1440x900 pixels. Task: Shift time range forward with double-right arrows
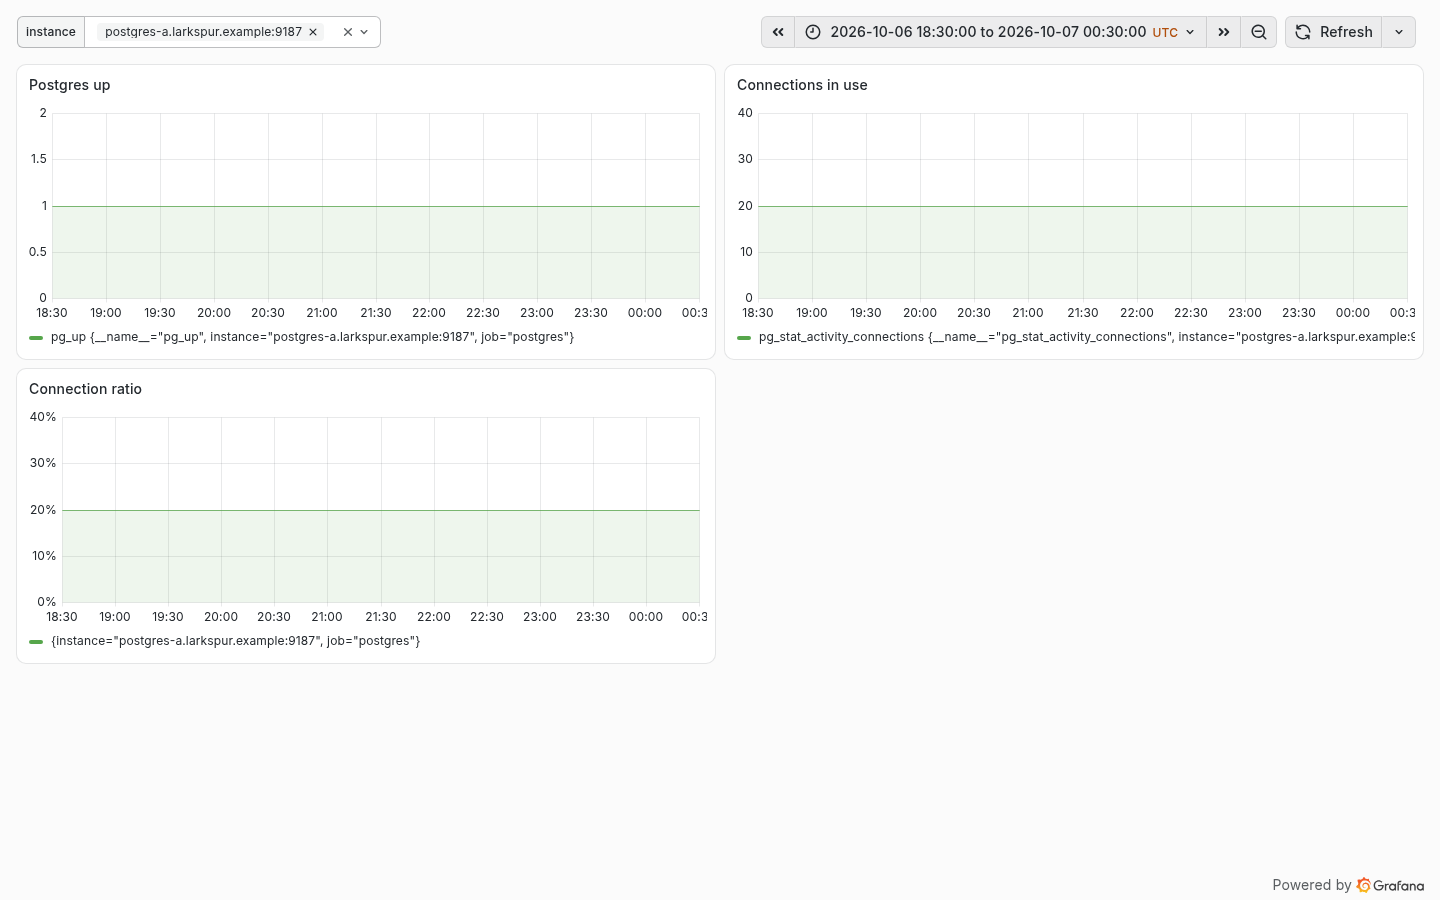click(x=1223, y=32)
